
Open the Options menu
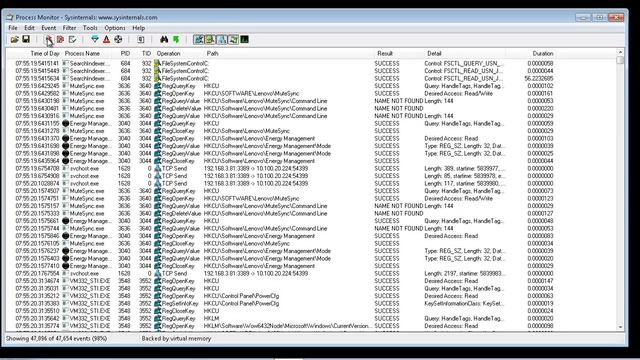click(115, 28)
